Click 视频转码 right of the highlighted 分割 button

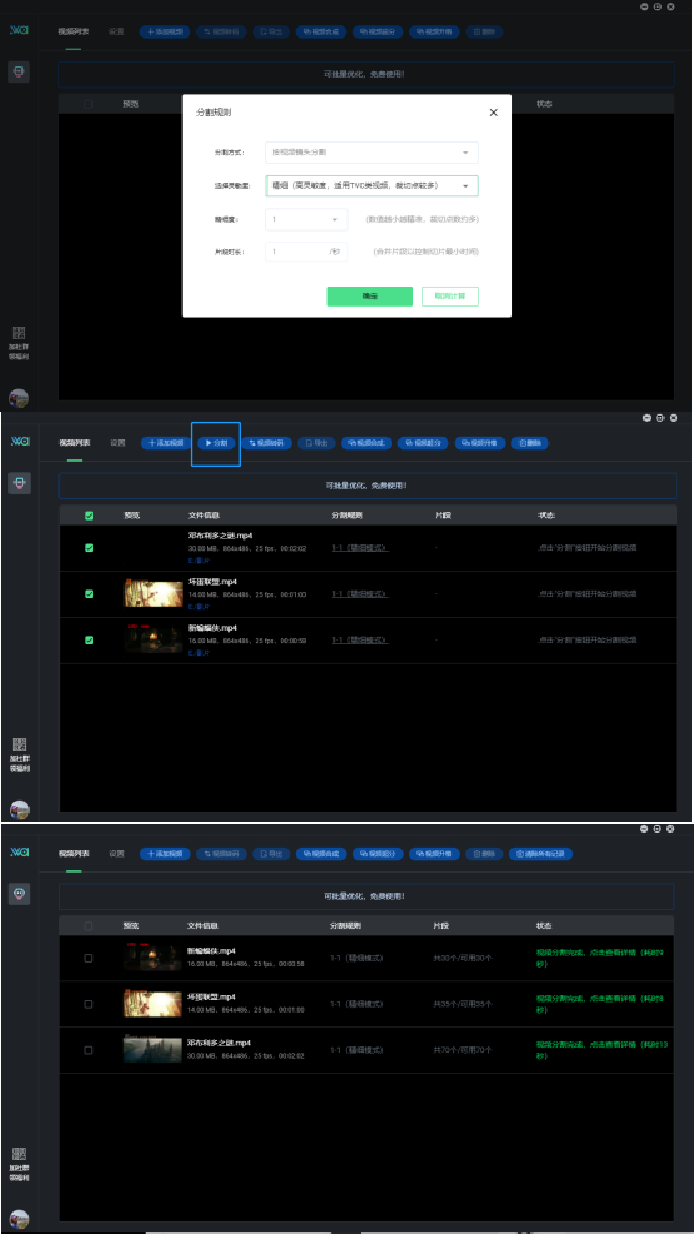tap(266, 443)
